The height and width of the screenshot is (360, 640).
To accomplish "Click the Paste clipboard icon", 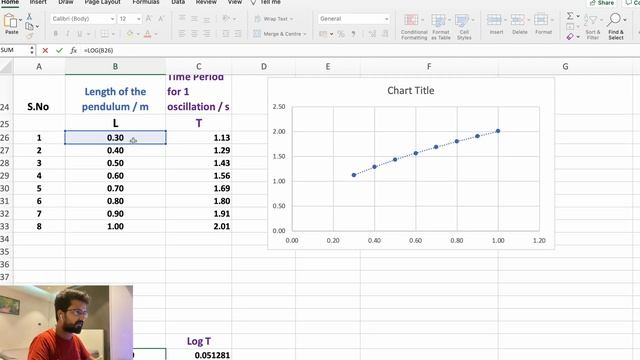I will pos(10,21).
